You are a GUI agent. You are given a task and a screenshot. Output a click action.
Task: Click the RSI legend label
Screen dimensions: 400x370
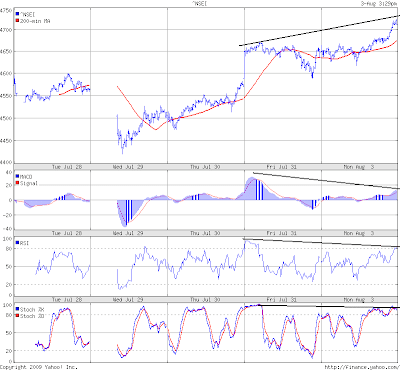[24, 243]
